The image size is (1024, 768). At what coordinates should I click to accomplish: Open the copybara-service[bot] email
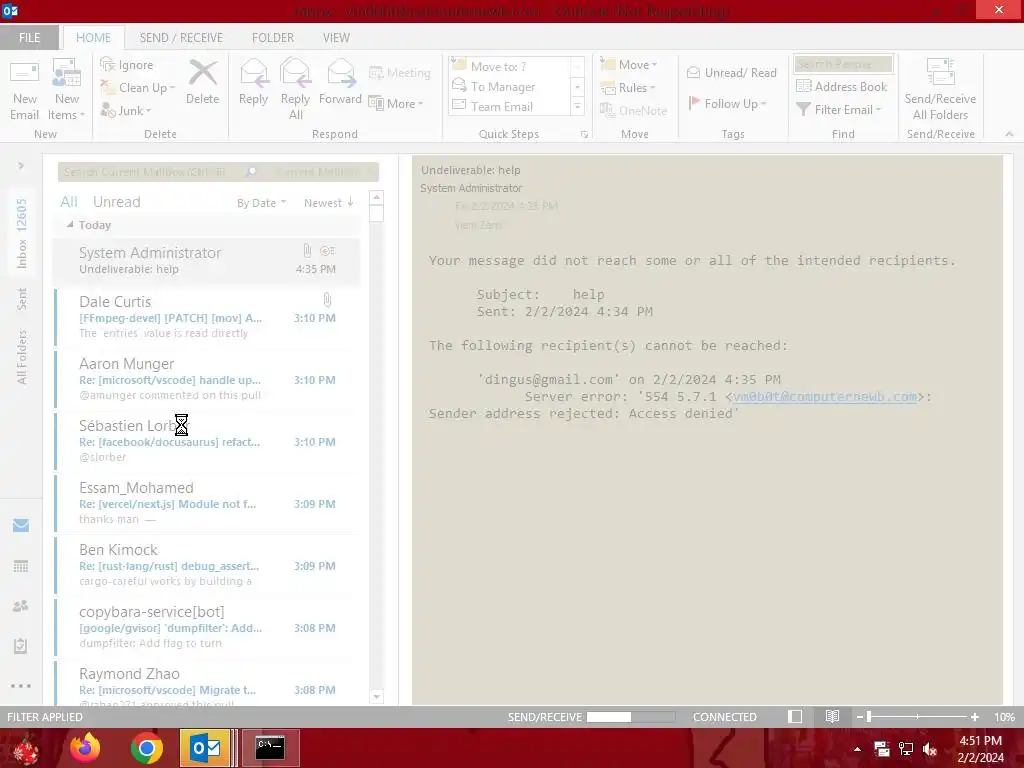[206, 627]
